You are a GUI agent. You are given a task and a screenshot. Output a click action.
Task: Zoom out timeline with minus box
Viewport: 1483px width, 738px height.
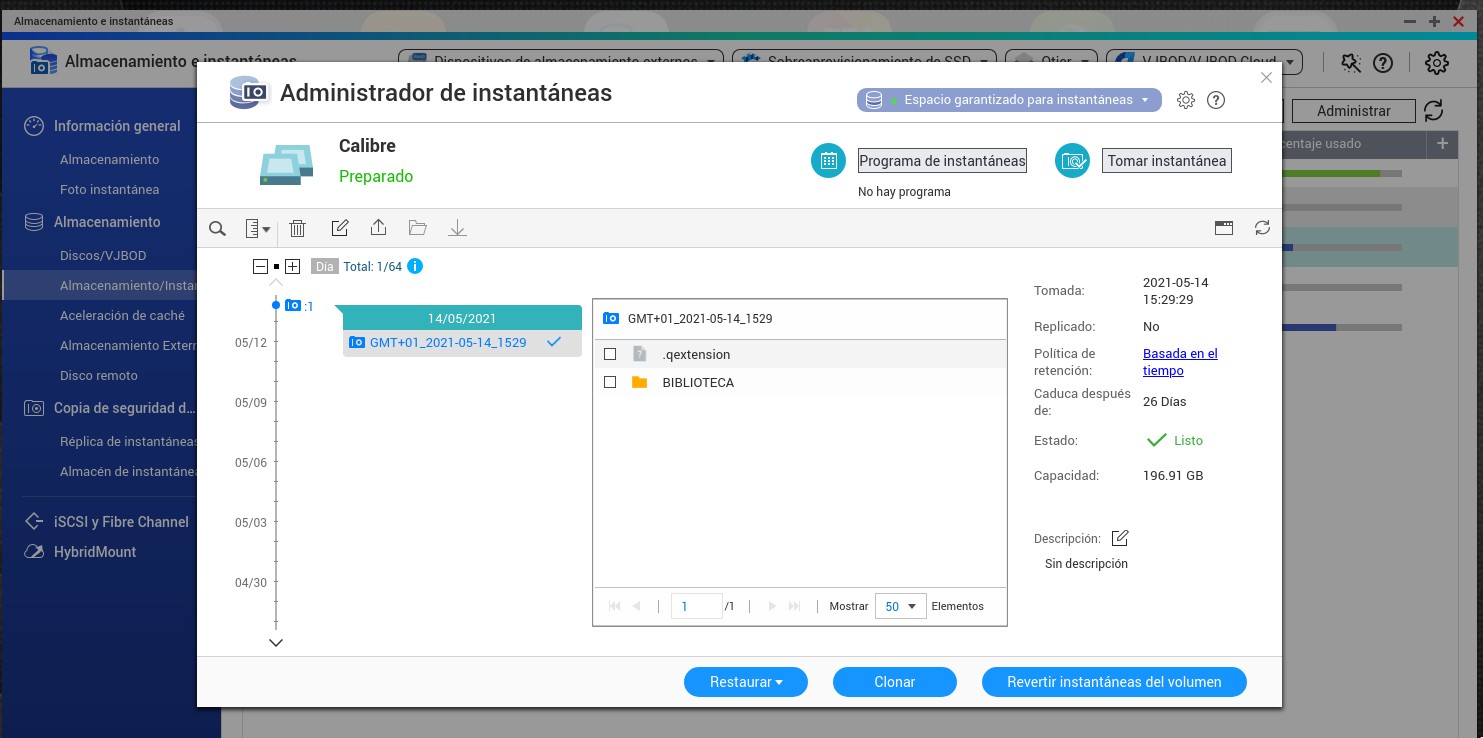(260, 266)
